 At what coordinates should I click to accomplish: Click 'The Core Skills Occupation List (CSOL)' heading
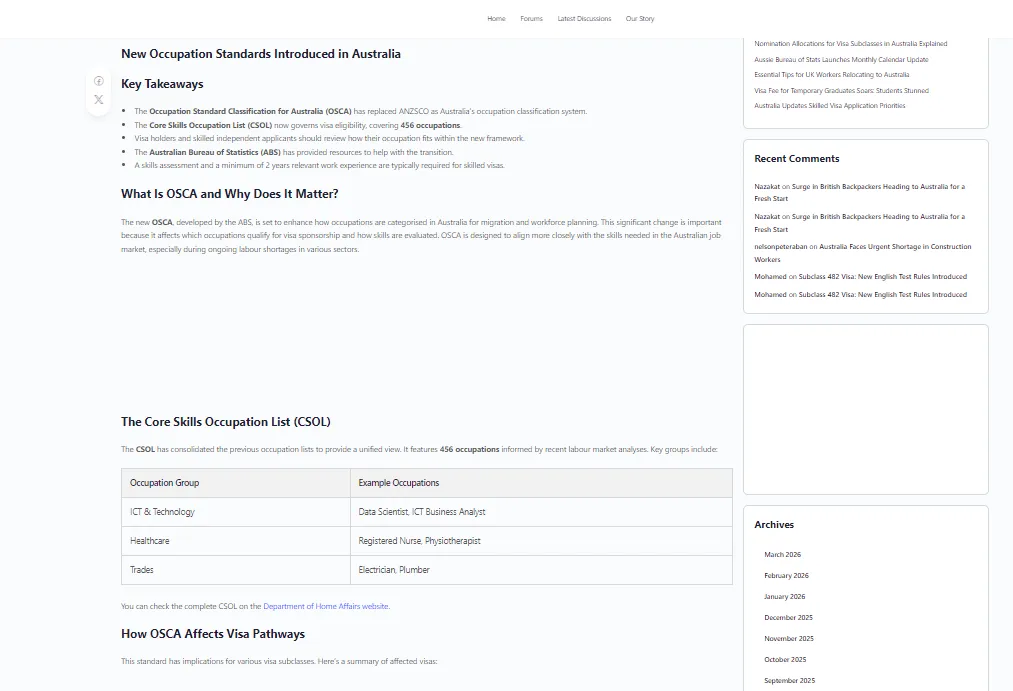(x=225, y=422)
